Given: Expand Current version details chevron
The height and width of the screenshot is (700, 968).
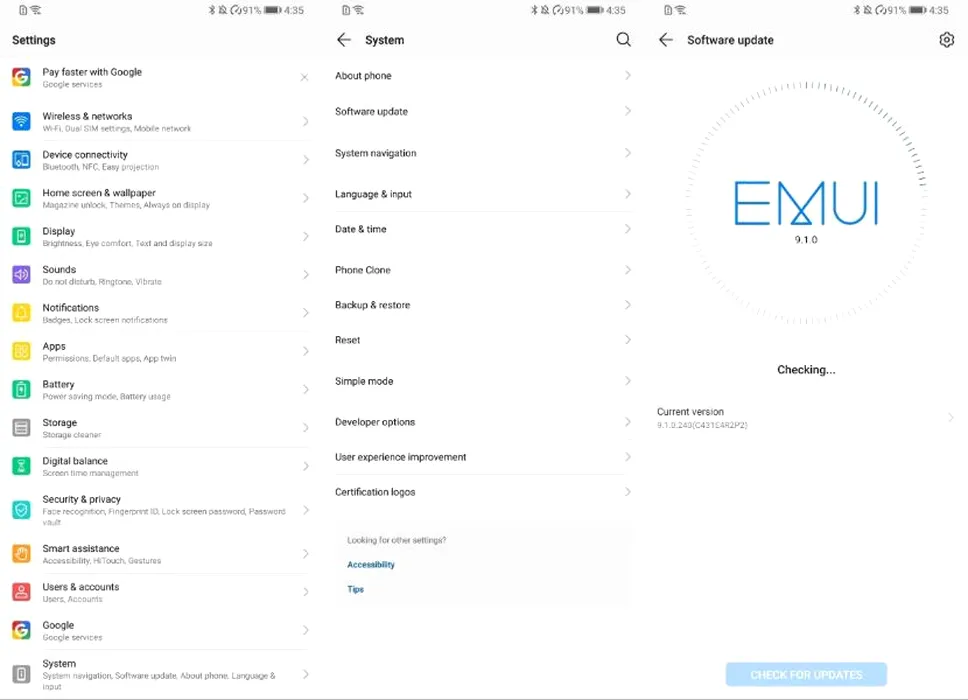Looking at the screenshot, I should (x=951, y=418).
